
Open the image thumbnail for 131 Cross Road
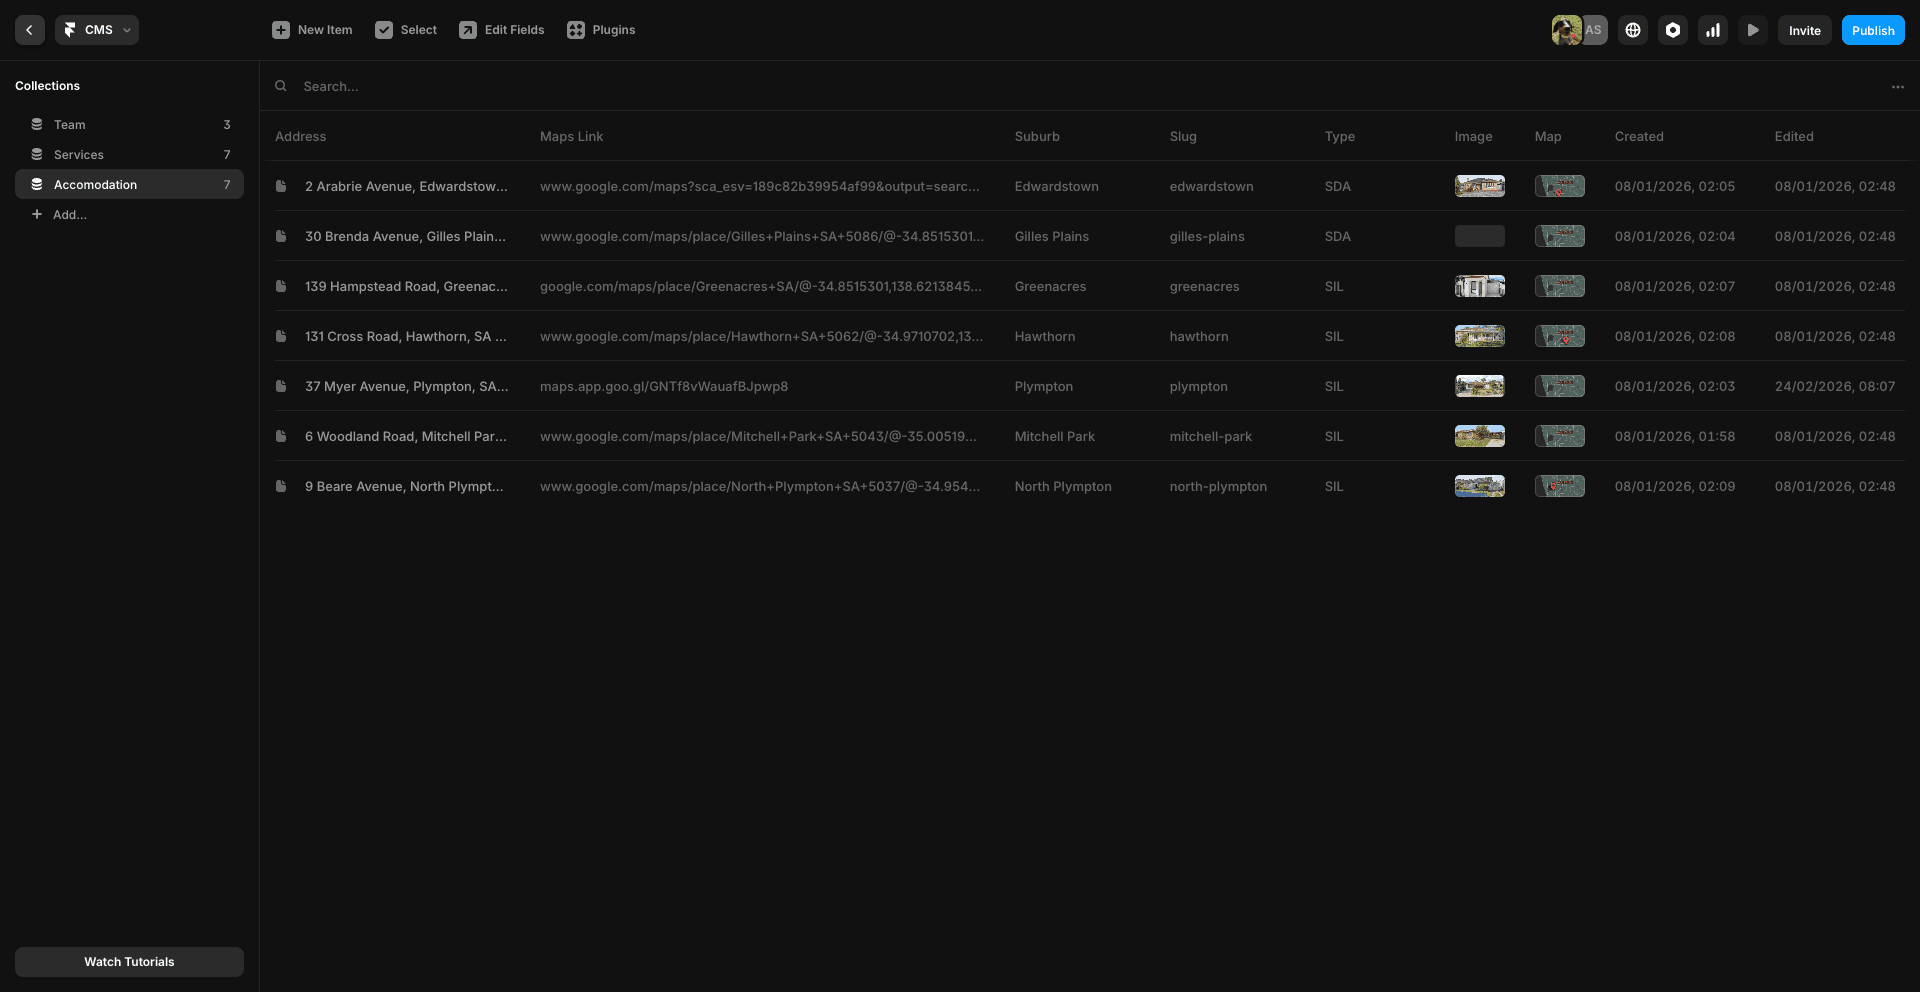(x=1479, y=336)
